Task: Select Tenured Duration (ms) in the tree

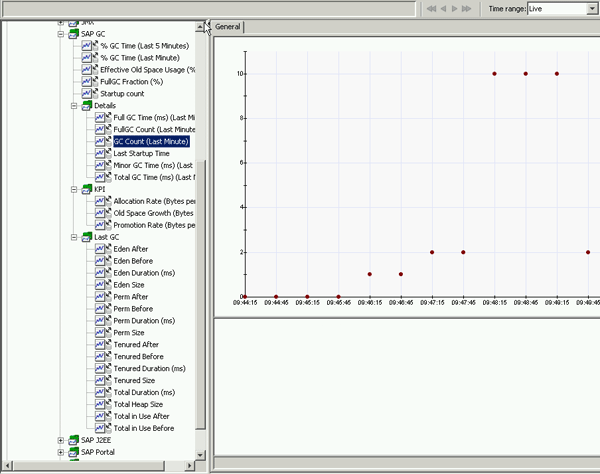Action: click(x=149, y=368)
